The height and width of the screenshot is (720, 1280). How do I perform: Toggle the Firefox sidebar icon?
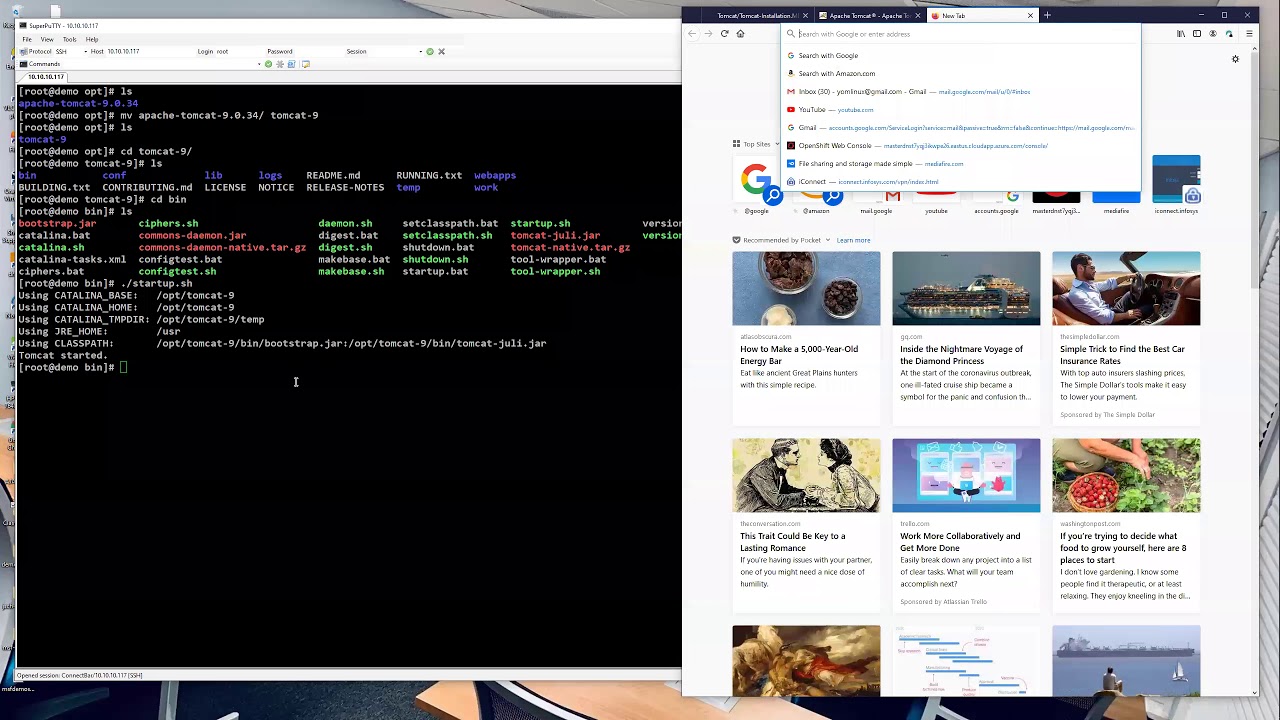pos(1197,34)
